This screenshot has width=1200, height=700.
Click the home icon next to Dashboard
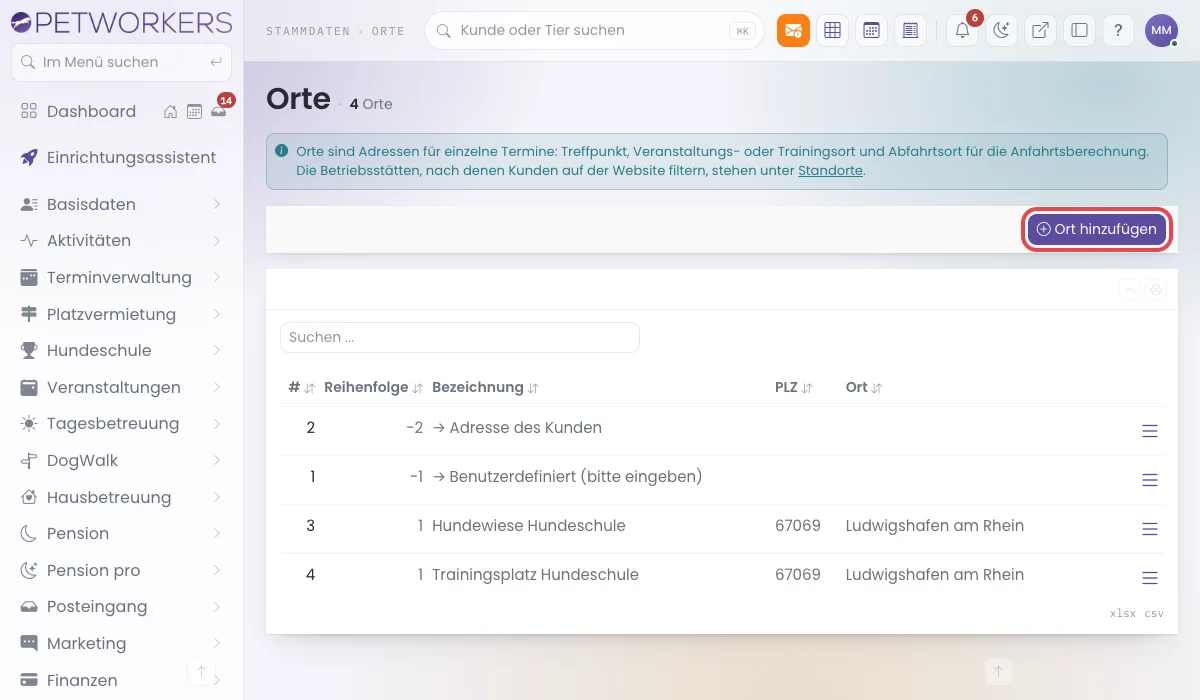(x=171, y=112)
